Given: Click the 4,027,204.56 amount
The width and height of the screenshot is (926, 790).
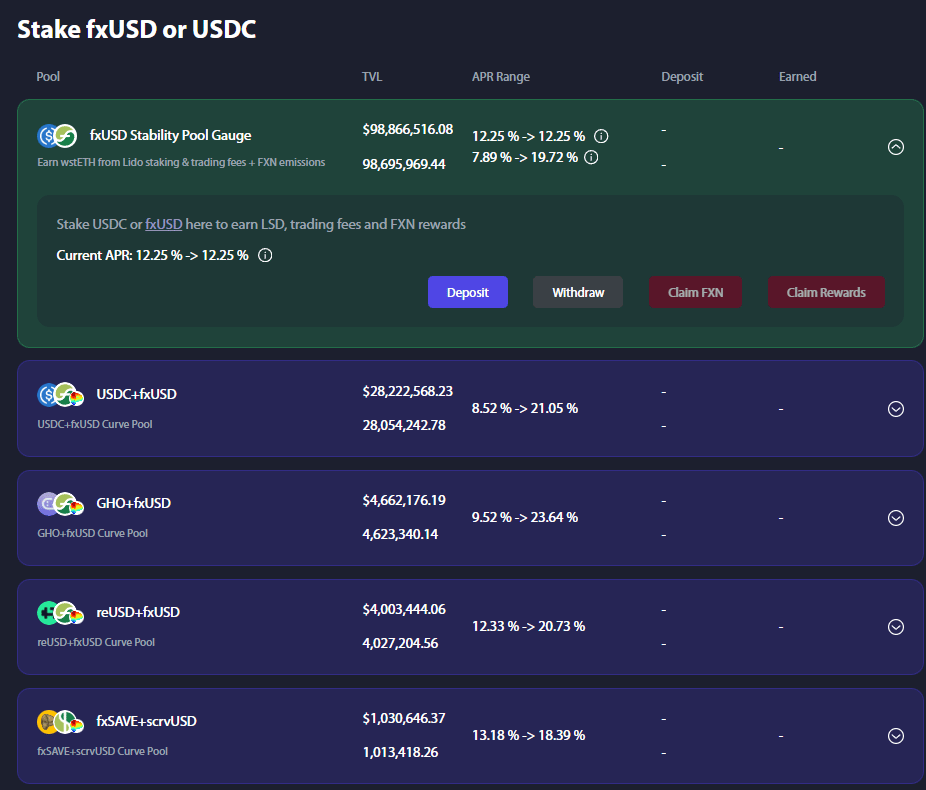Looking at the screenshot, I should pos(400,643).
